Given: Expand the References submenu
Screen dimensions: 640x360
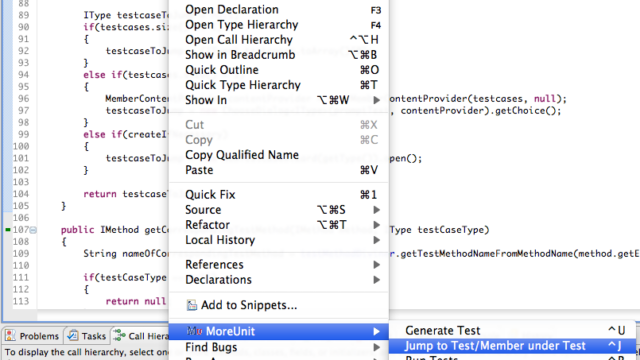Looking at the screenshot, I should (x=279, y=264).
